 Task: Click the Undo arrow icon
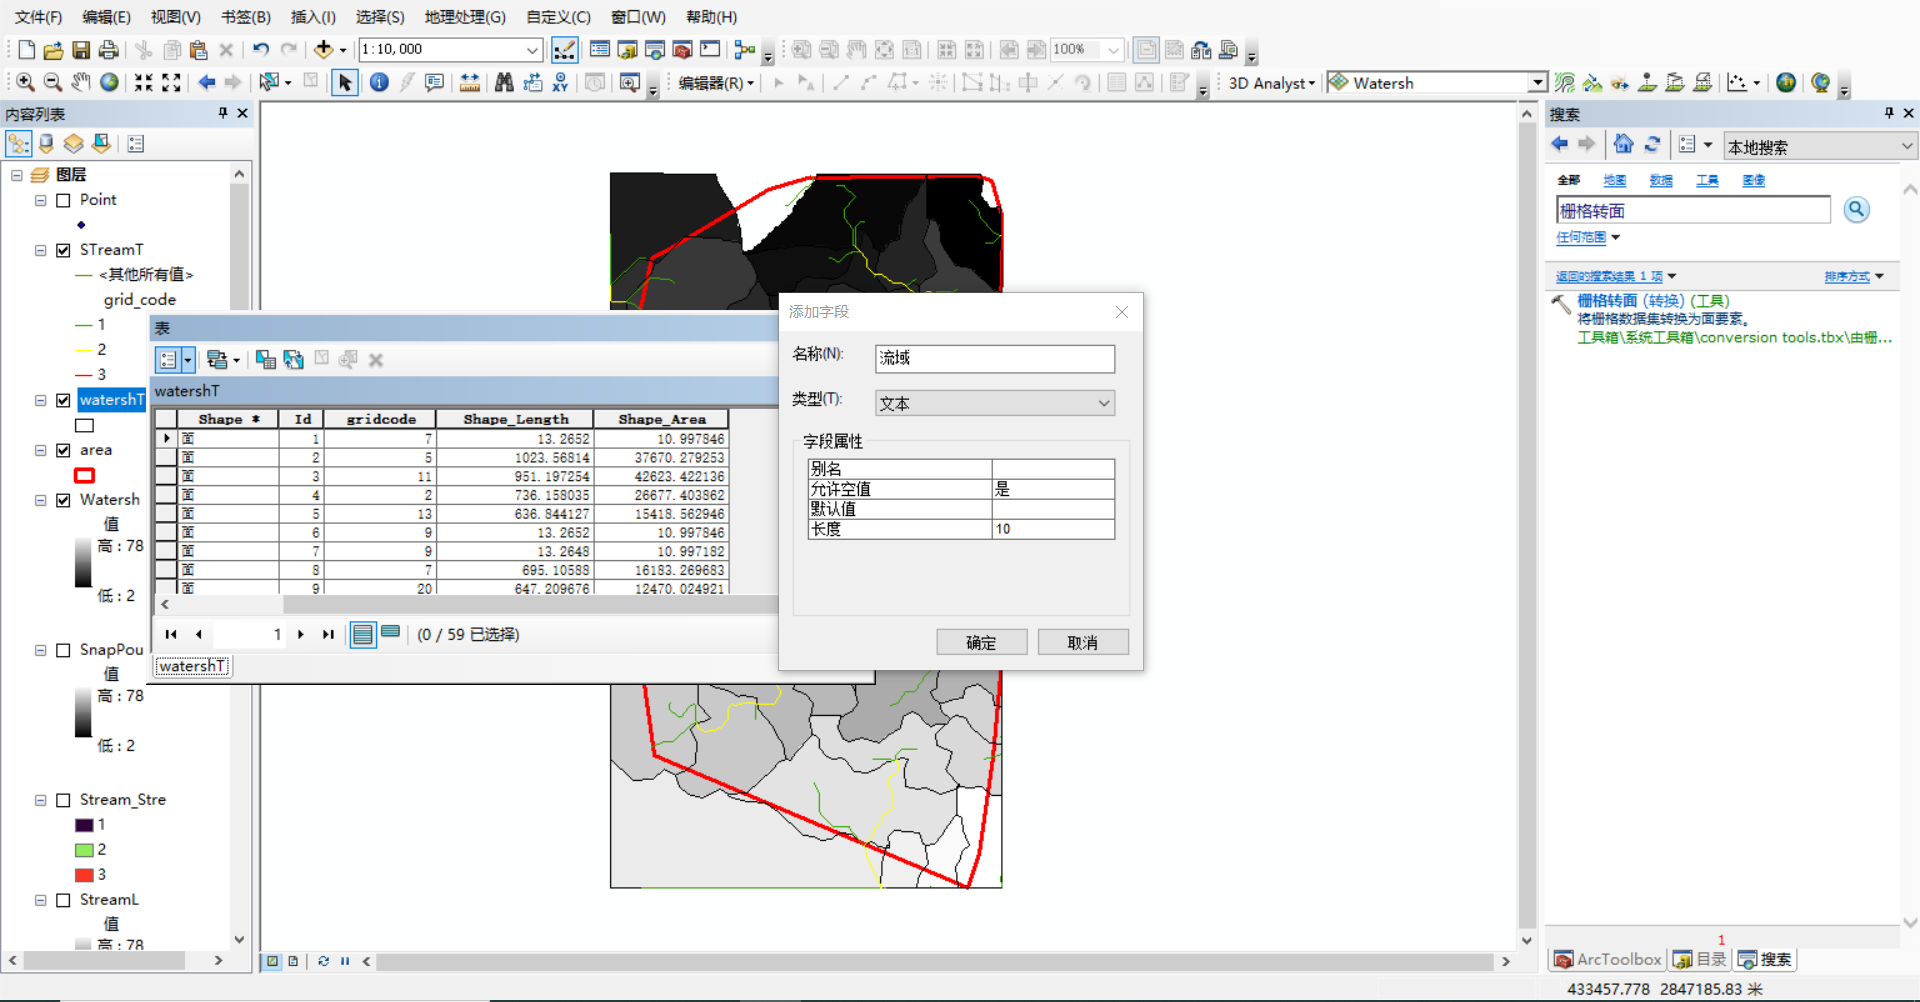click(x=261, y=49)
